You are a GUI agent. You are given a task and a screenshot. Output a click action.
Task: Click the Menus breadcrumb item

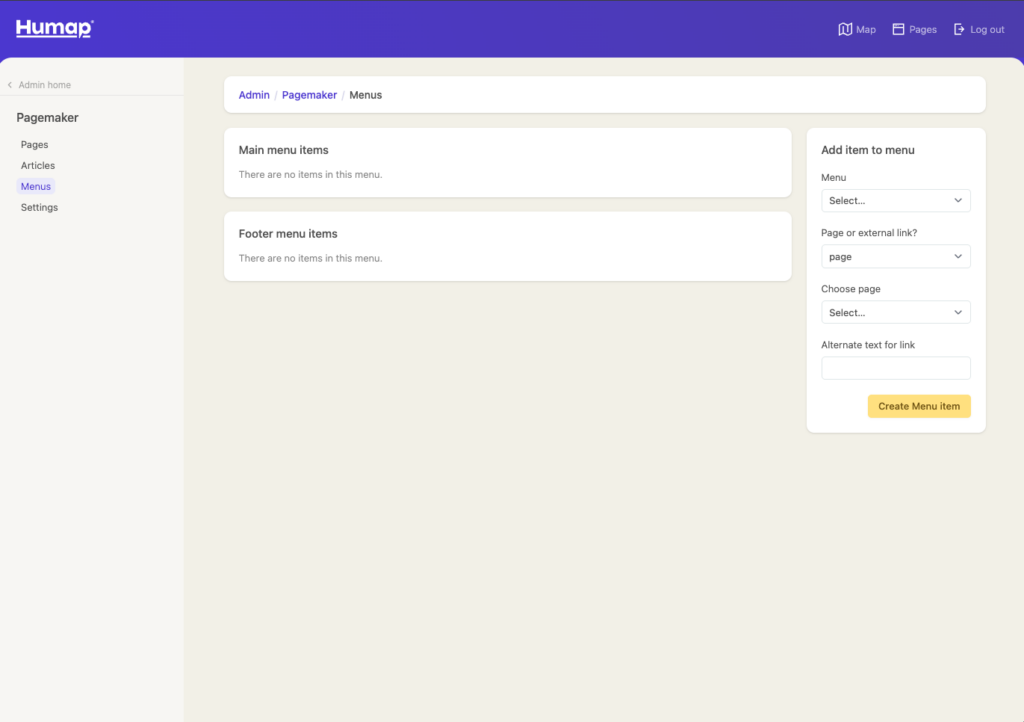(366, 95)
